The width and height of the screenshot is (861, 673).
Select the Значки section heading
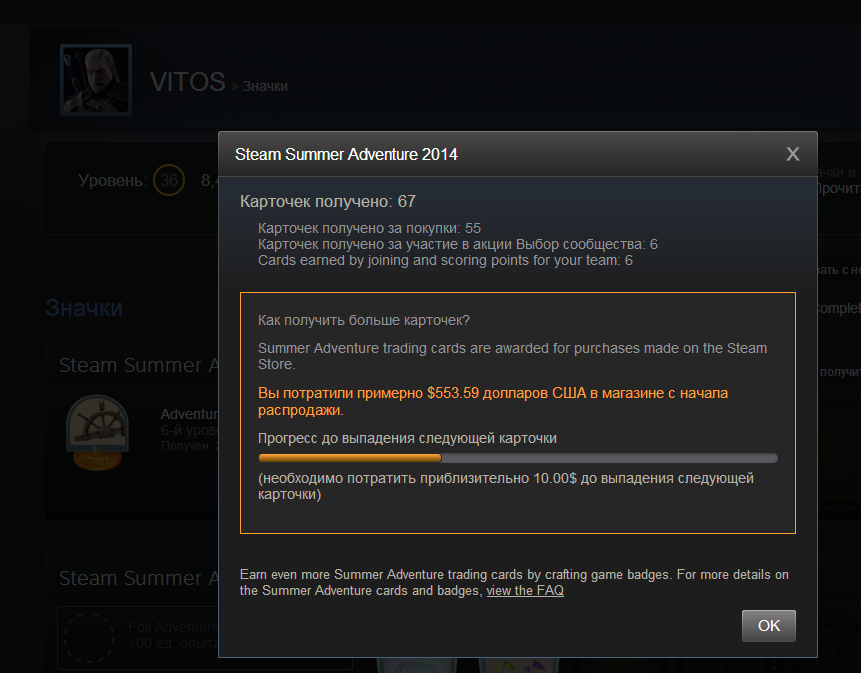84,308
